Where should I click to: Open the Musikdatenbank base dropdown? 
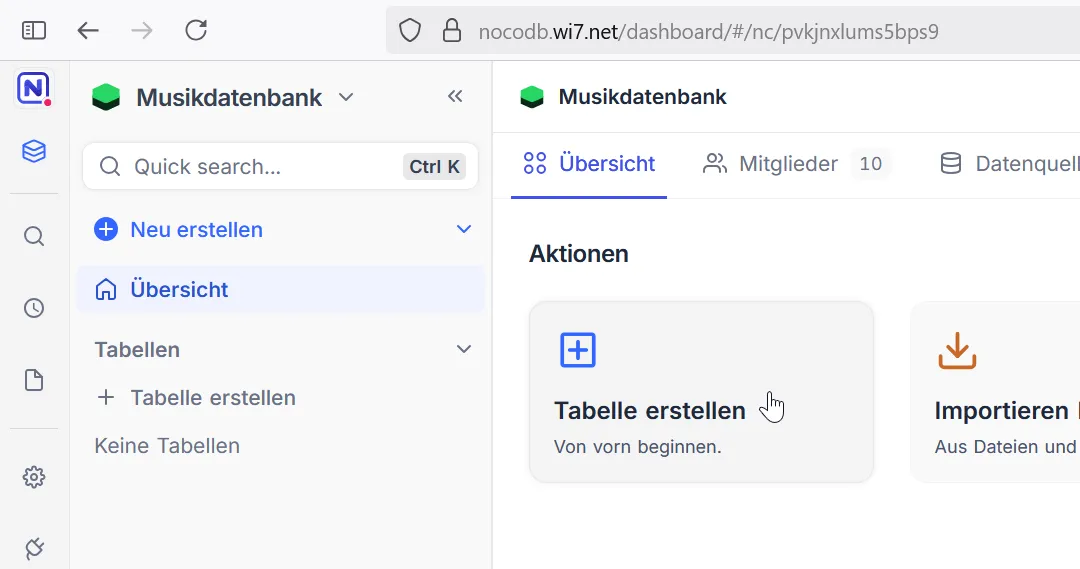(x=346, y=97)
